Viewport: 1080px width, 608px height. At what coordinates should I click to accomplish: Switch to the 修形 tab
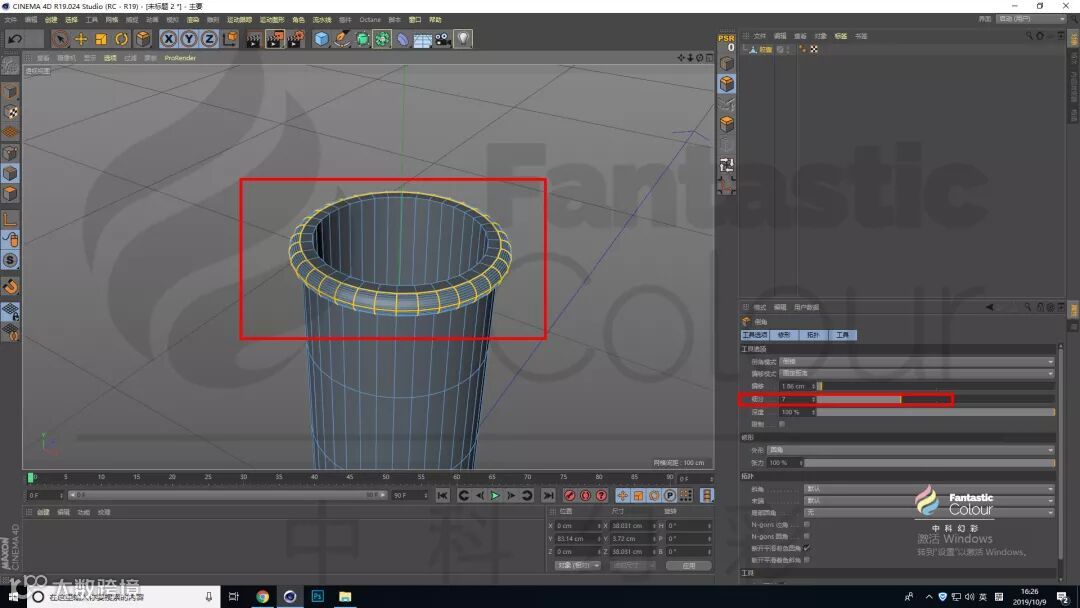pyautogui.click(x=784, y=335)
